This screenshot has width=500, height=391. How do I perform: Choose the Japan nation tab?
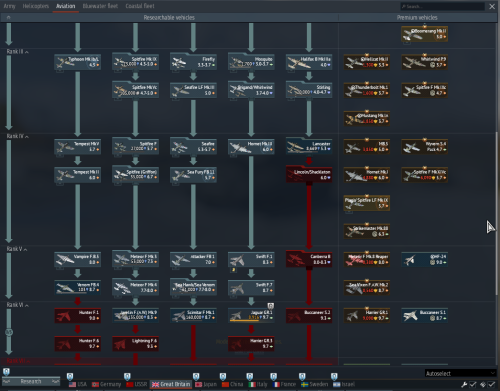[x=206, y=384]
